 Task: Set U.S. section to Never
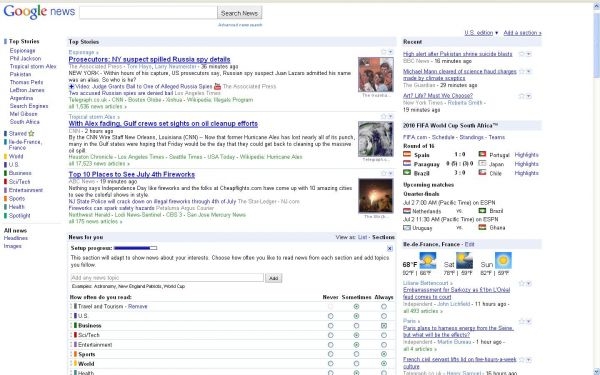[x=331, y=316]
